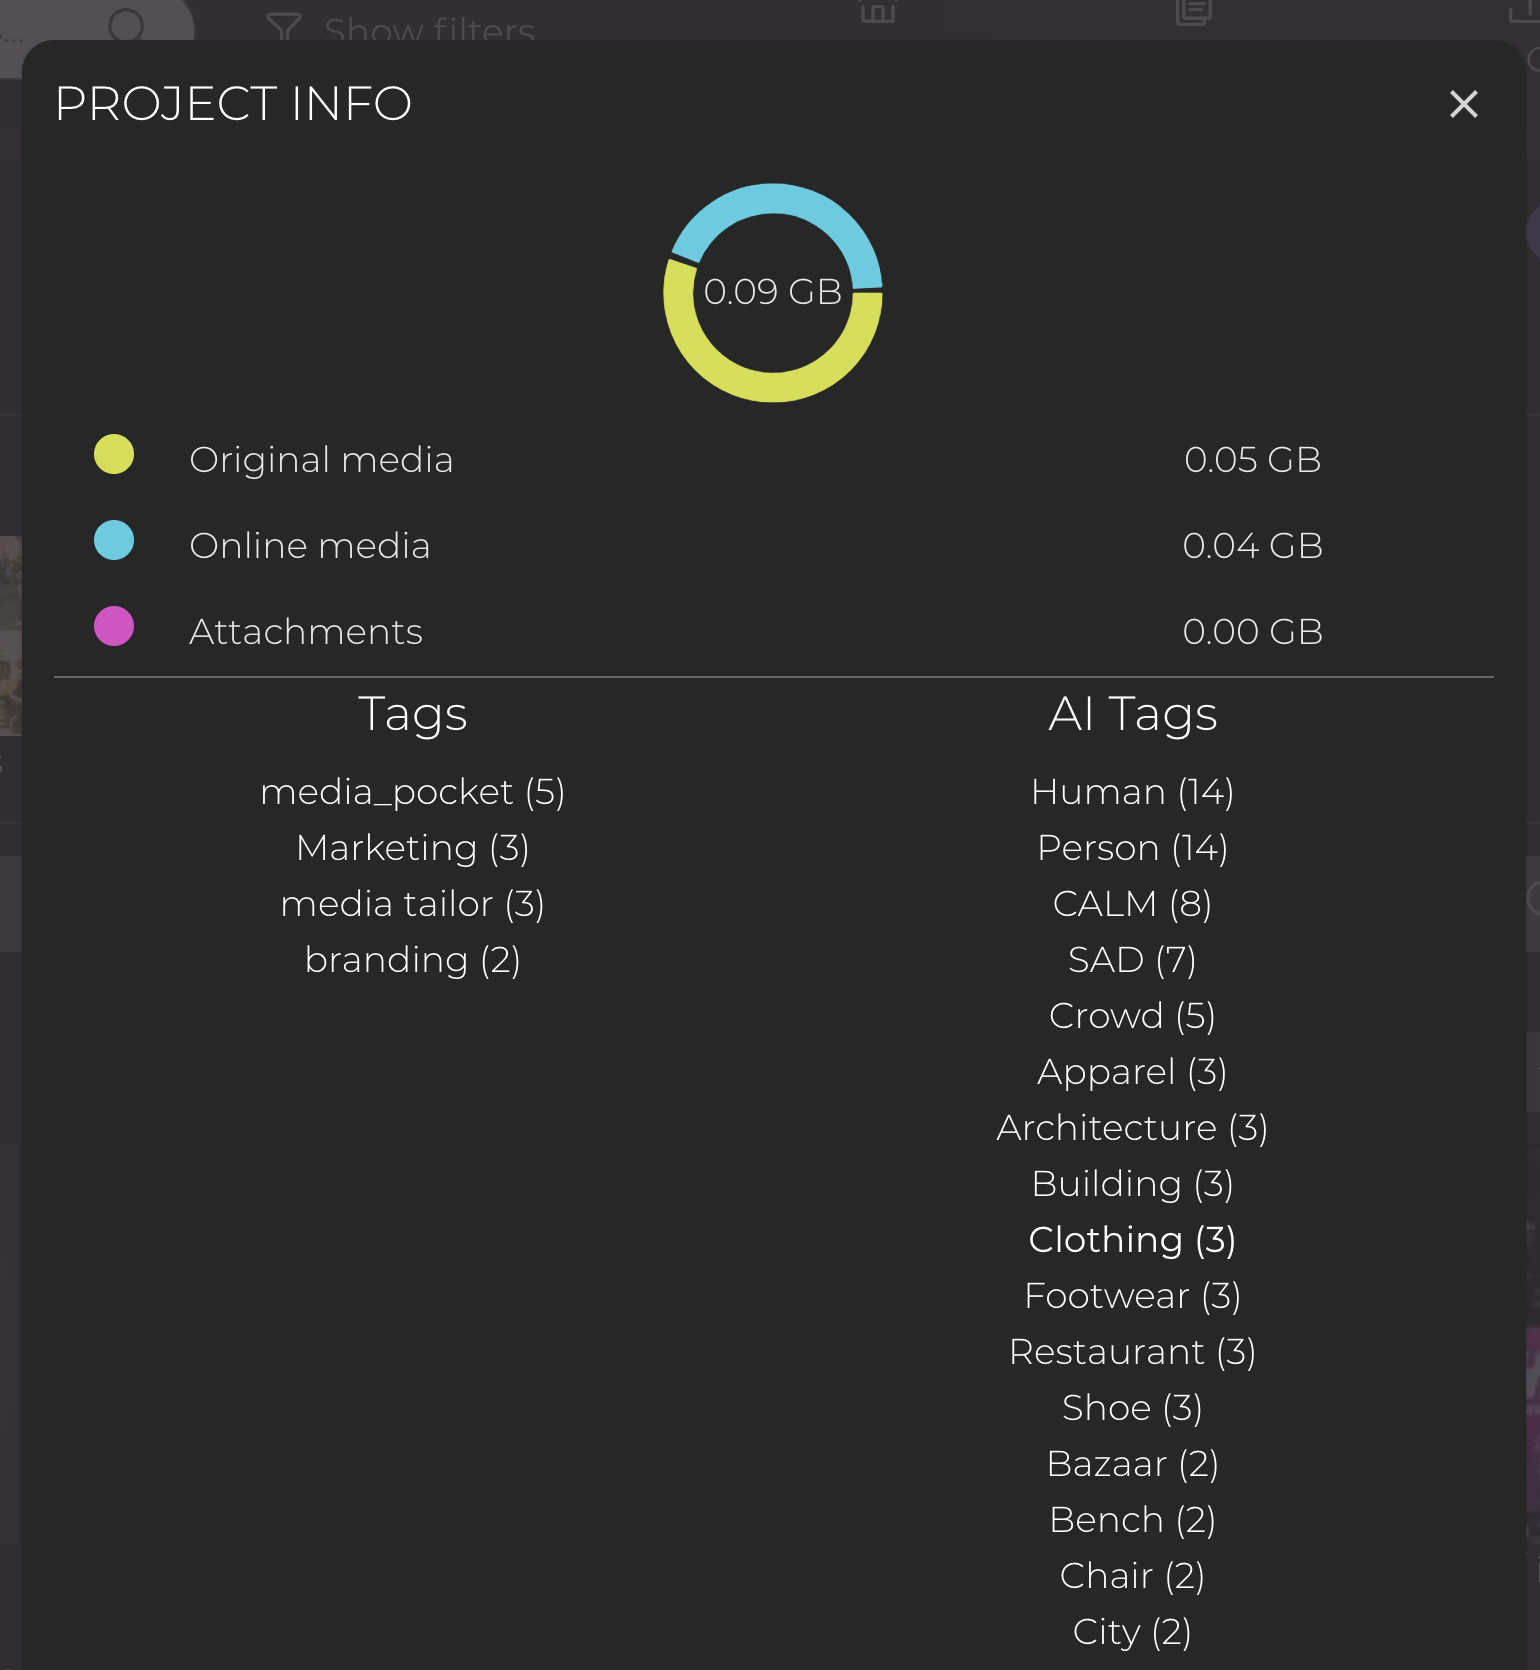Open the media tailor (3) tag
The image size is (1540, 1670).
[x=412, y=904]
